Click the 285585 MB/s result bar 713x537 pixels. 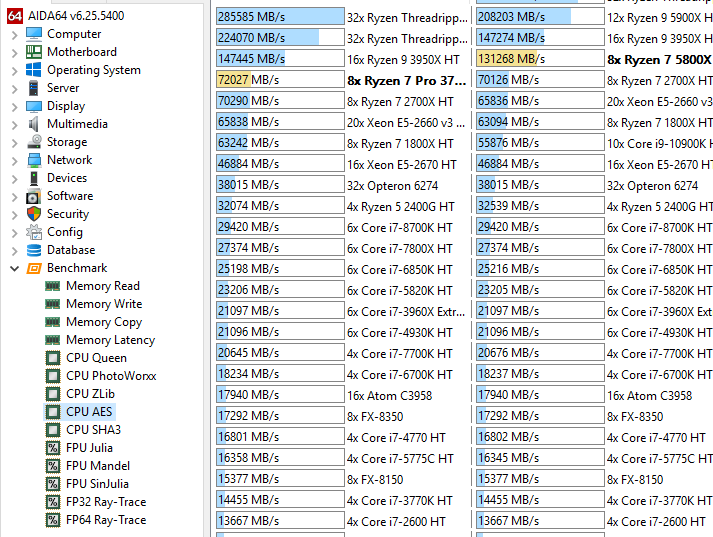coord(280,17)
